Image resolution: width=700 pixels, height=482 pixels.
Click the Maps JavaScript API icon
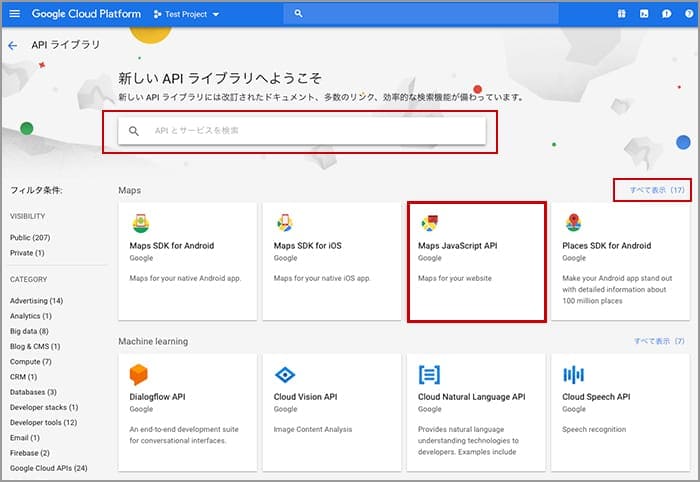pyautogui.click(x=429, y=223)
